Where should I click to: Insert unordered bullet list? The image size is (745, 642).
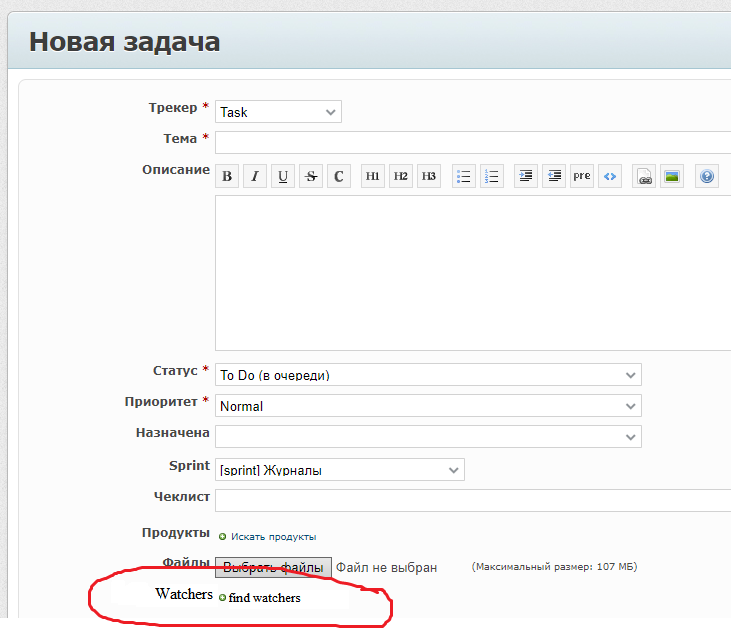pyautogui.click(x=464, y=176)
